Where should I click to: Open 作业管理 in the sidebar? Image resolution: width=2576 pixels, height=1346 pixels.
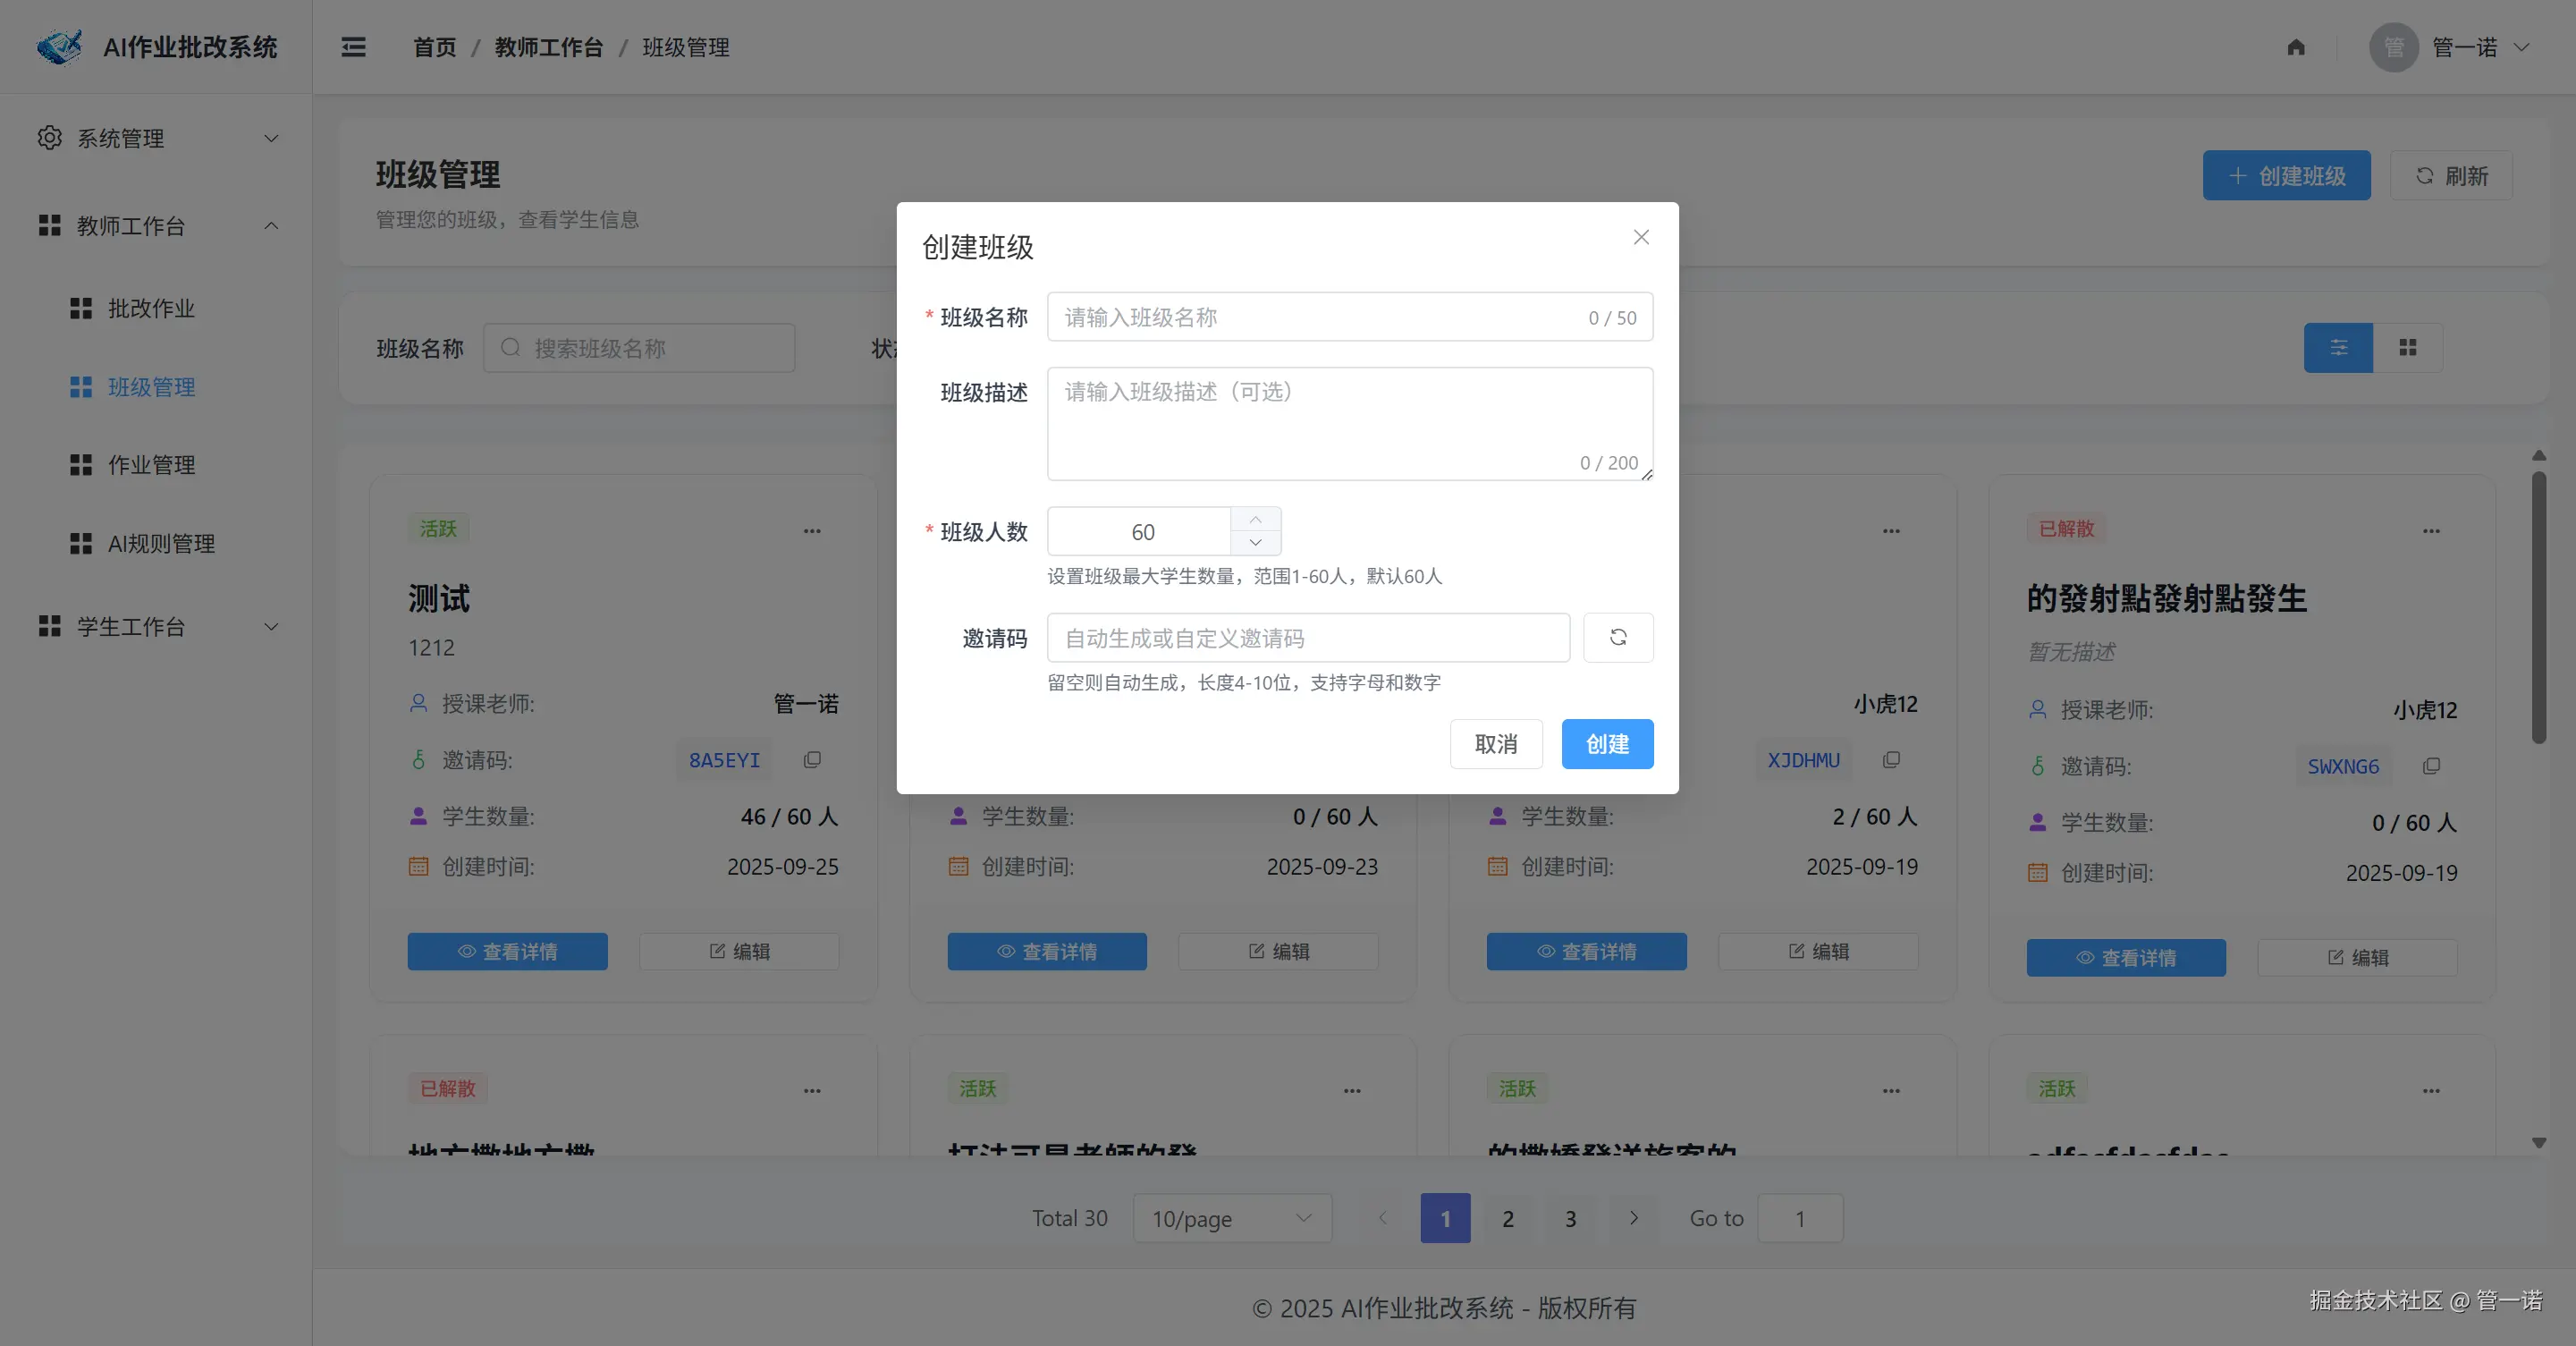point(151,465)
